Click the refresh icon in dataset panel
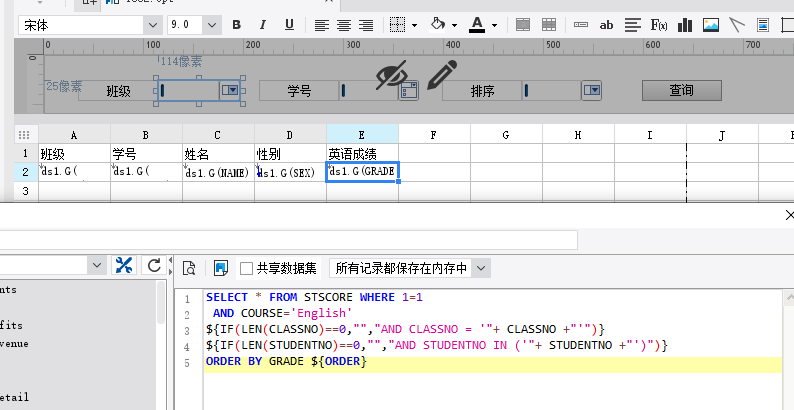The width and height of the screenshot is (794, 410). 154,265
